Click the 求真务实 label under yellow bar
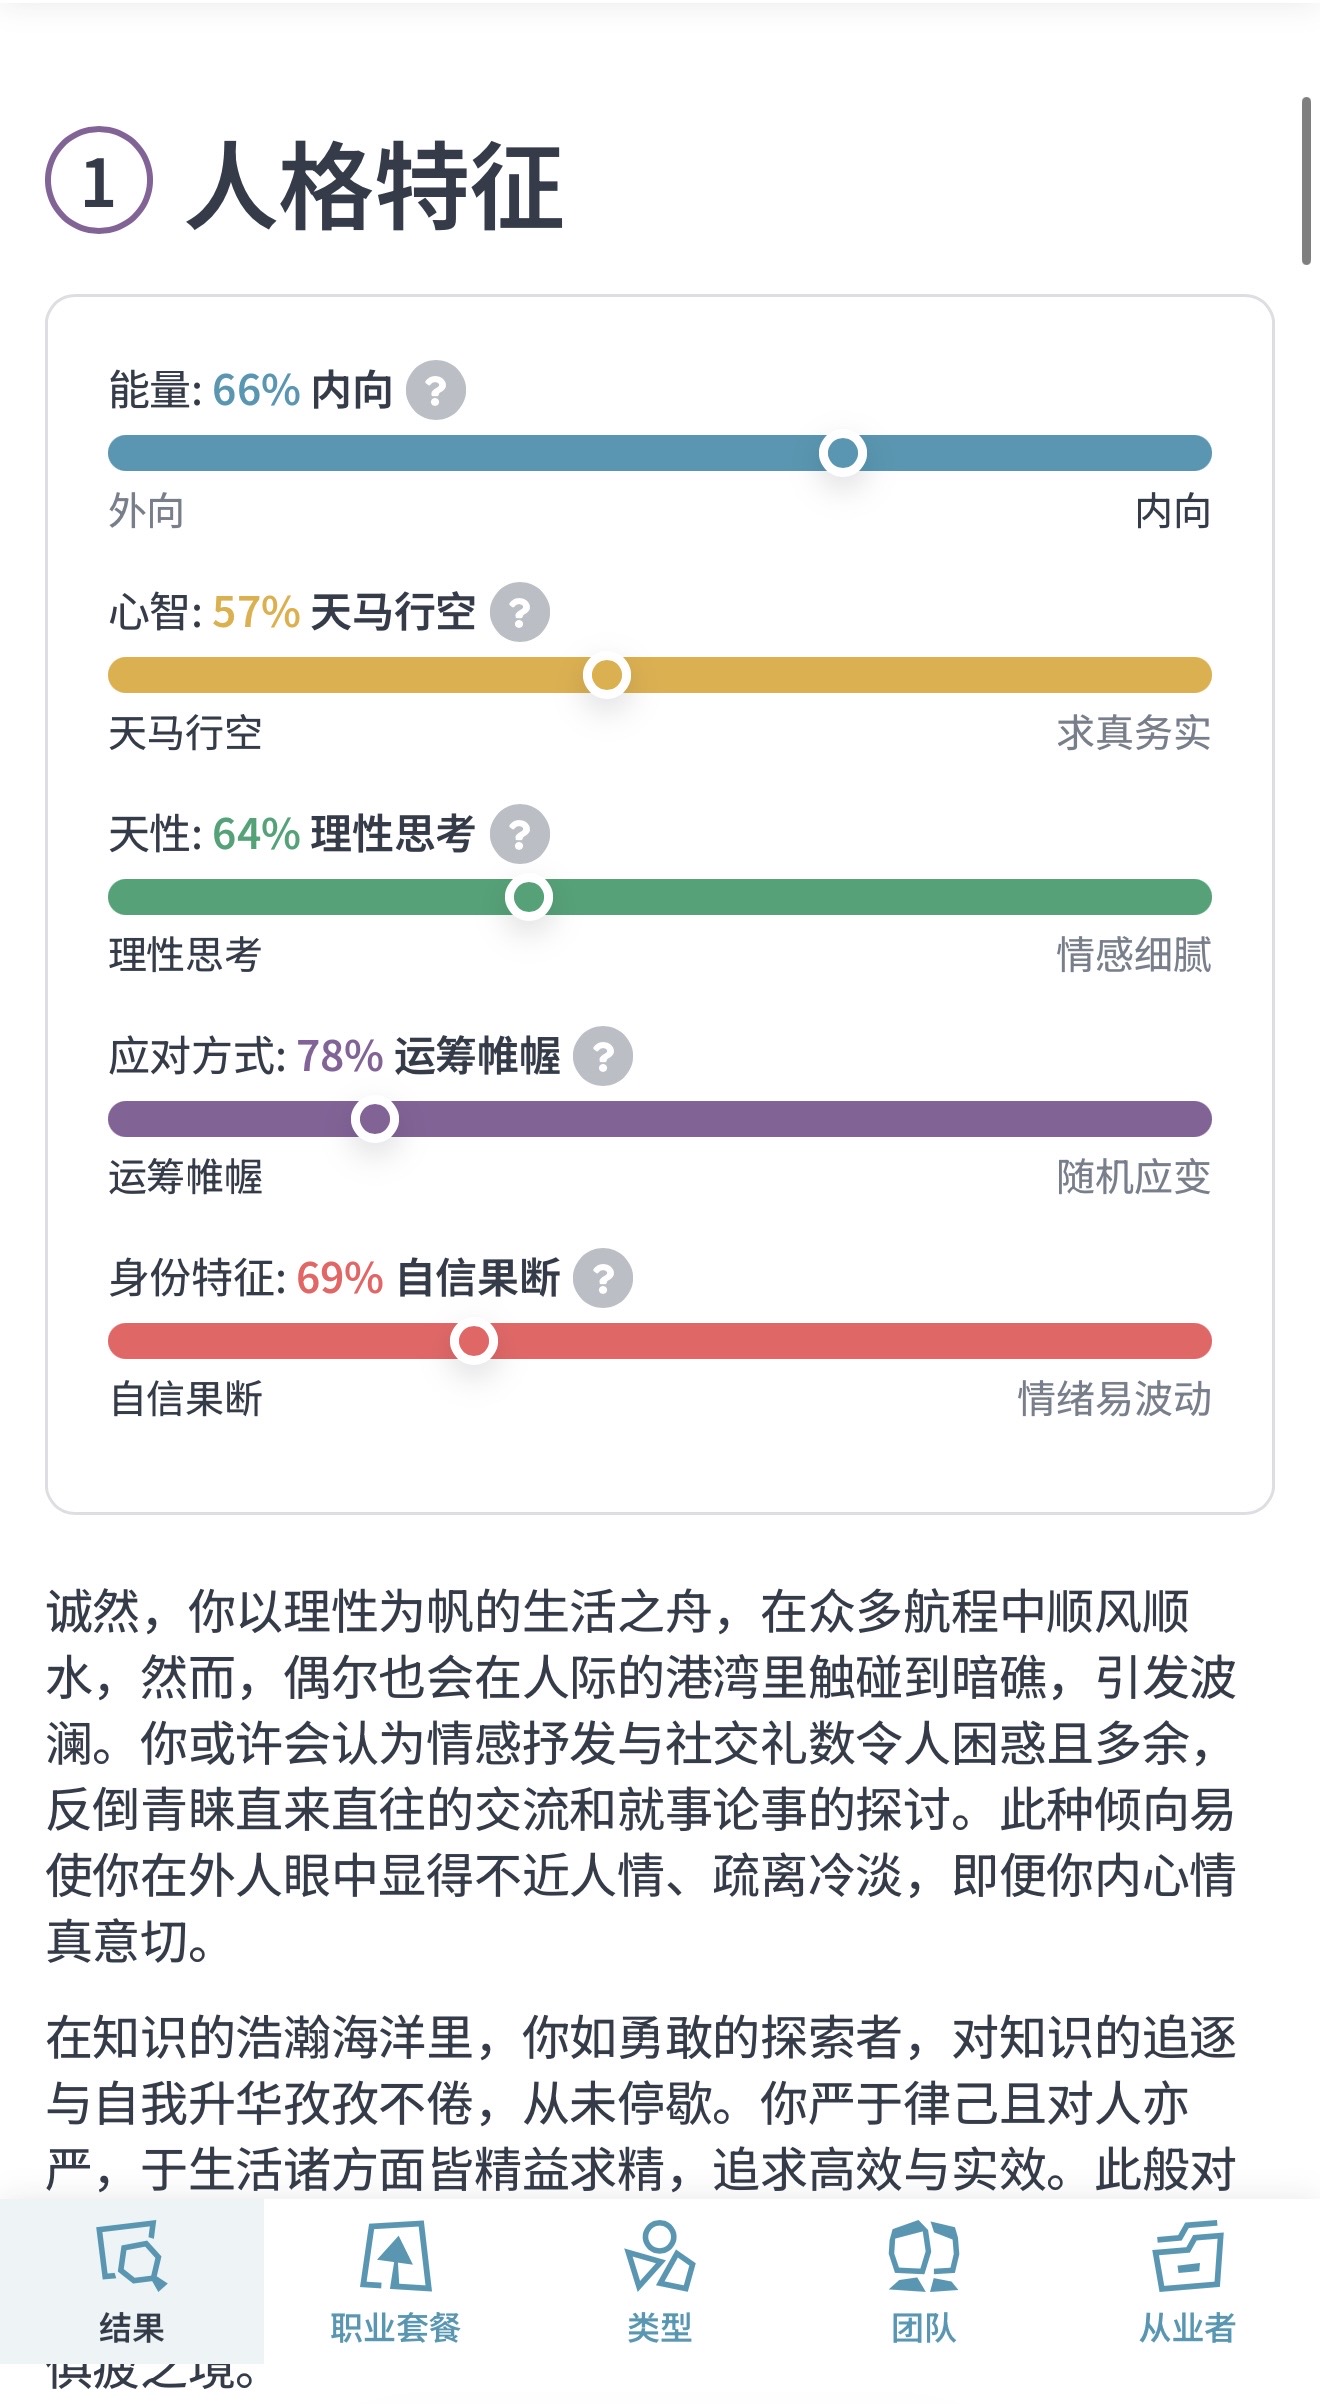The height and width of the screenshot is (2404, 1320). click(1133, 734)
